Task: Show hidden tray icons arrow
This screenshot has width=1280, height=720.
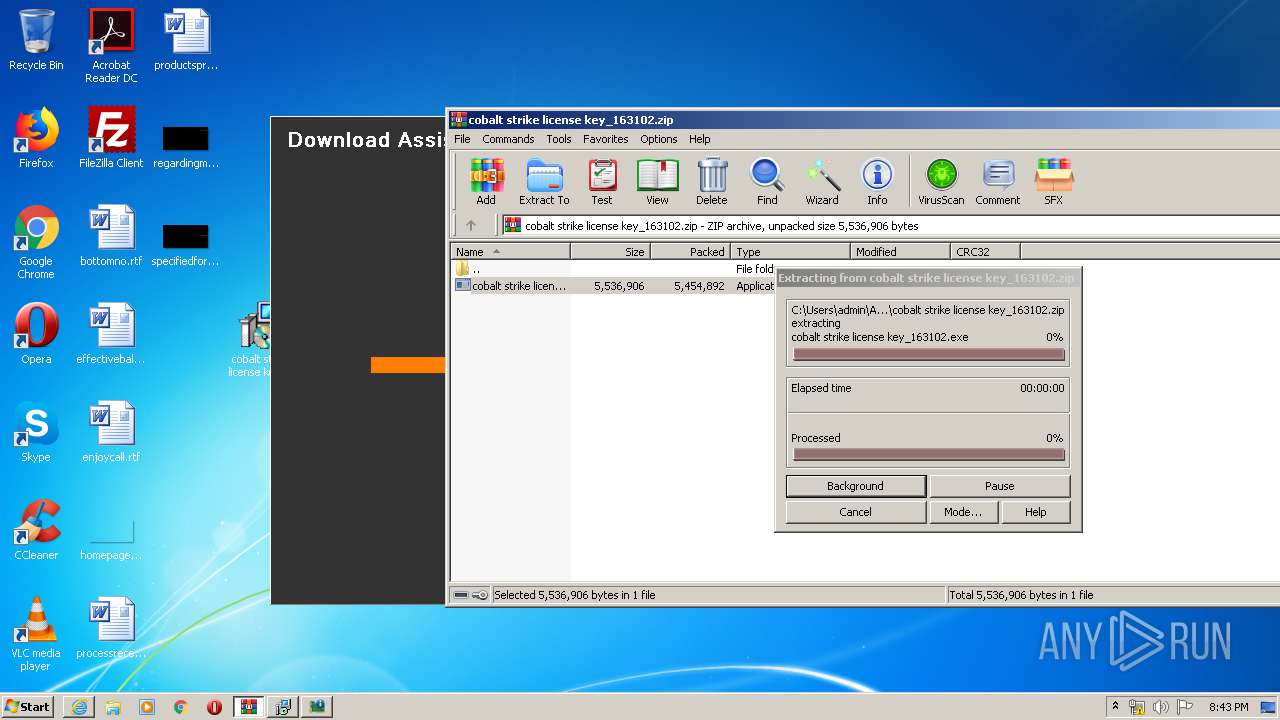Action: (x=1115, y=707)
